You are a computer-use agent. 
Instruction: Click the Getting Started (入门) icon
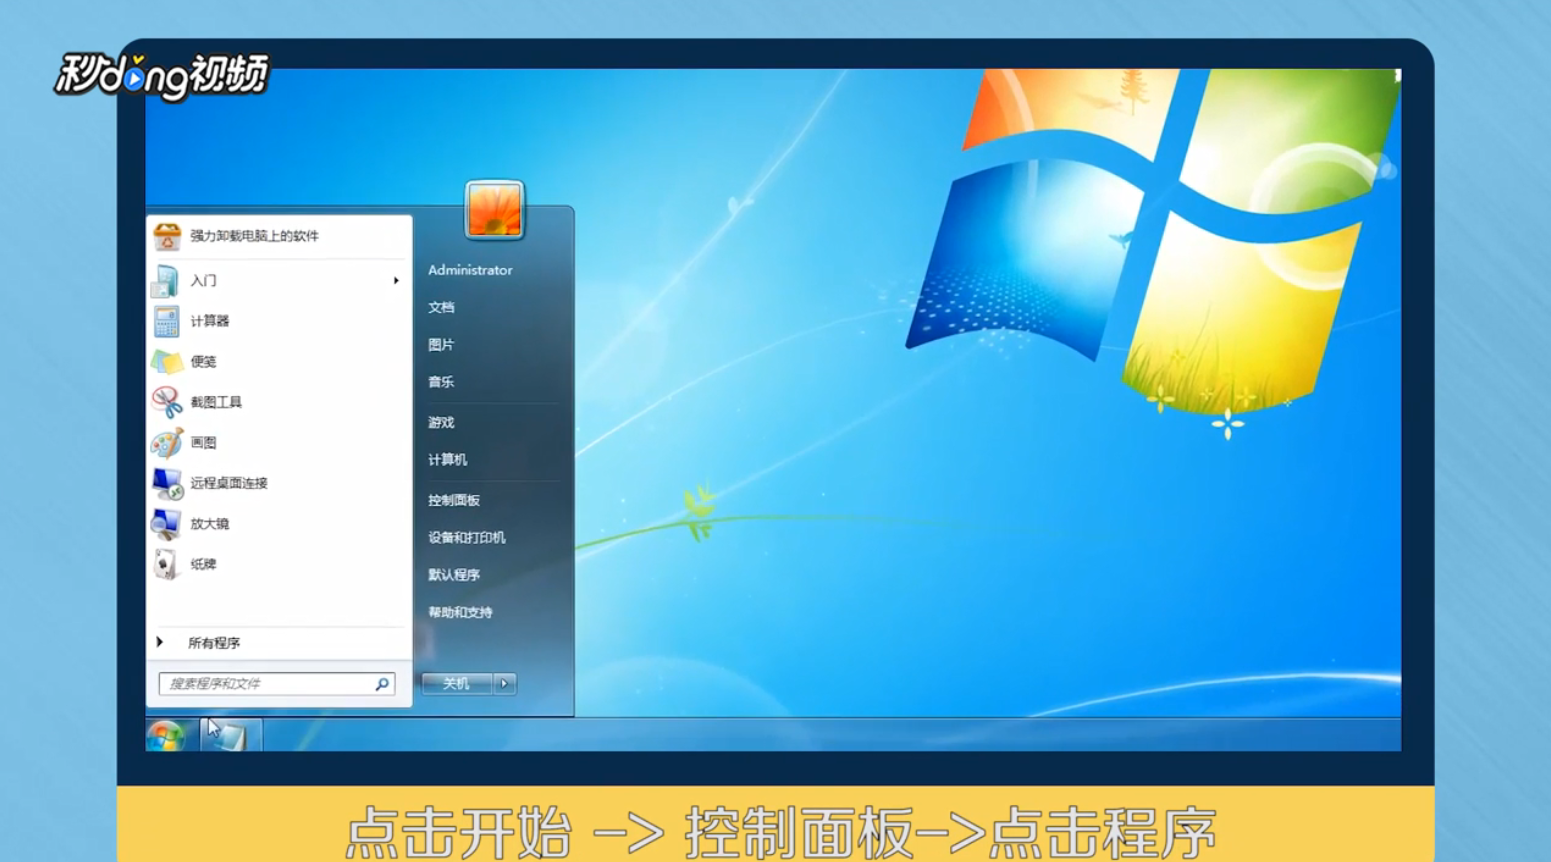point(166,281)
